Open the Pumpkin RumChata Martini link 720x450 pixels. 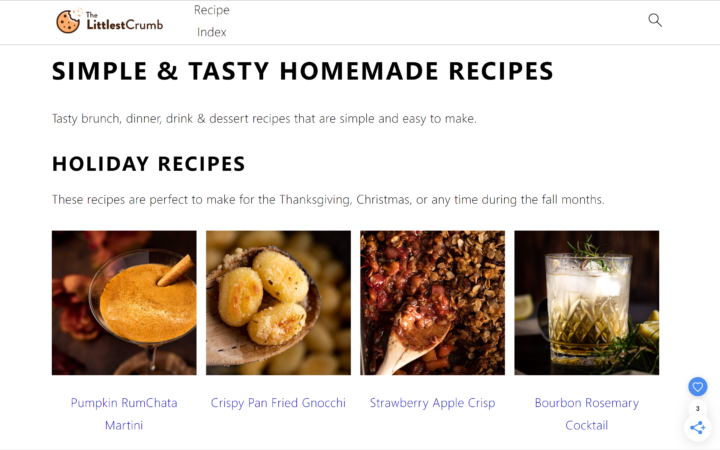(x=124, y=414)
